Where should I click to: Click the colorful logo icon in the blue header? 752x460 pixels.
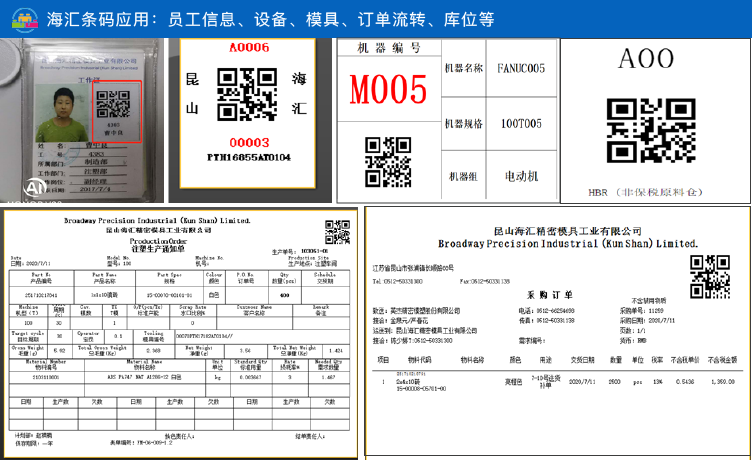(24, 19)
